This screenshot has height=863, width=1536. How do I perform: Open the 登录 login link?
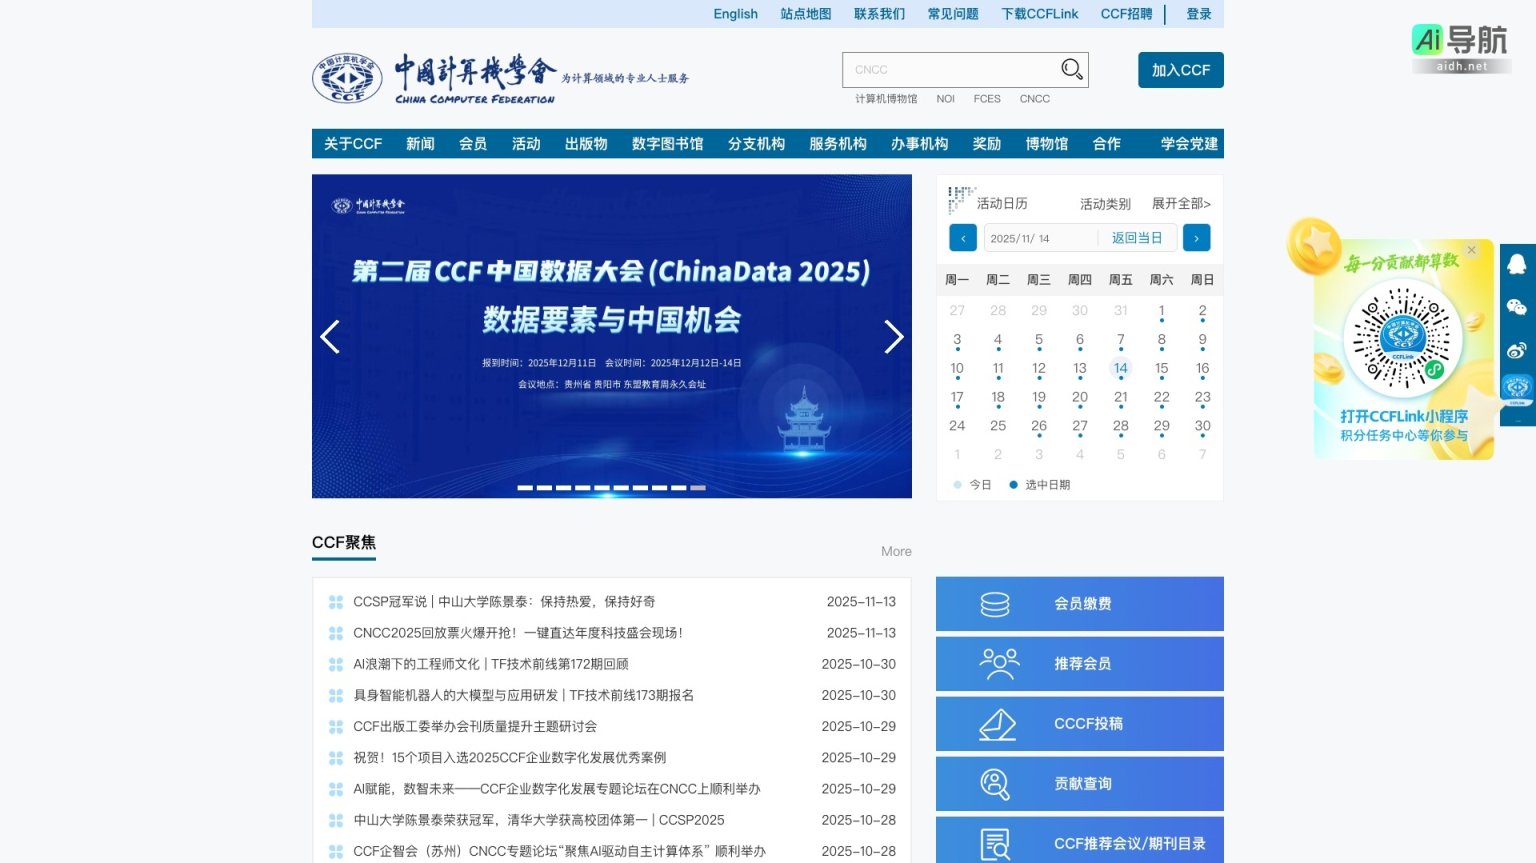[x=1198, y=13]
